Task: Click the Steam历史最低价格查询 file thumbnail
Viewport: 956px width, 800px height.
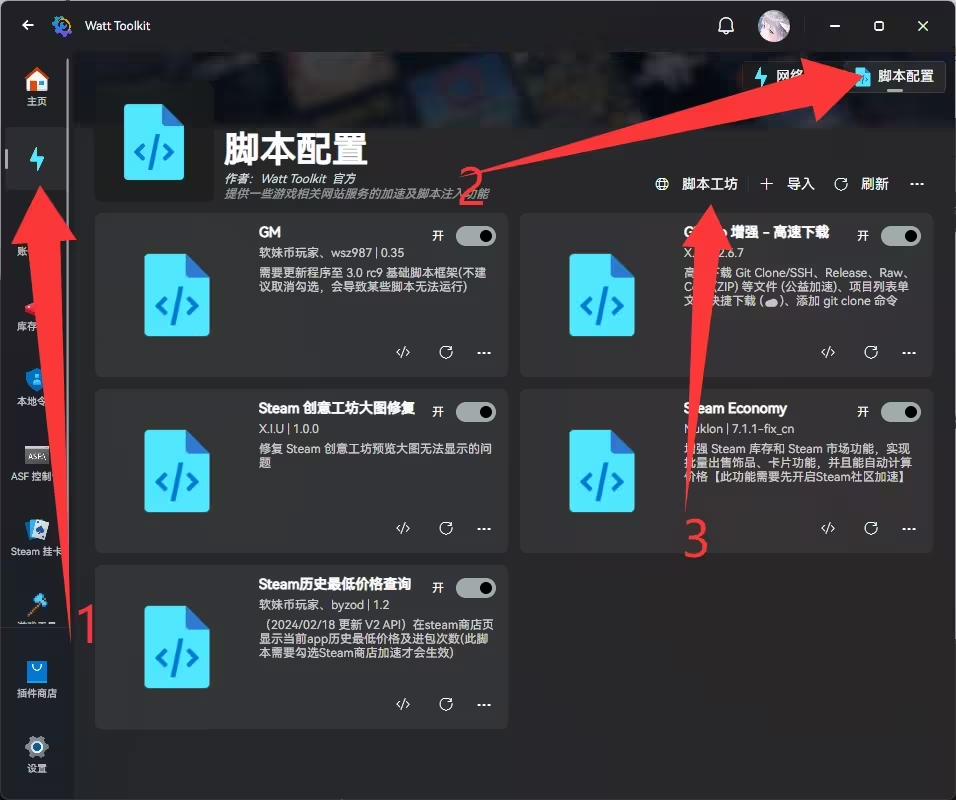Action: [x=177, y=647]
